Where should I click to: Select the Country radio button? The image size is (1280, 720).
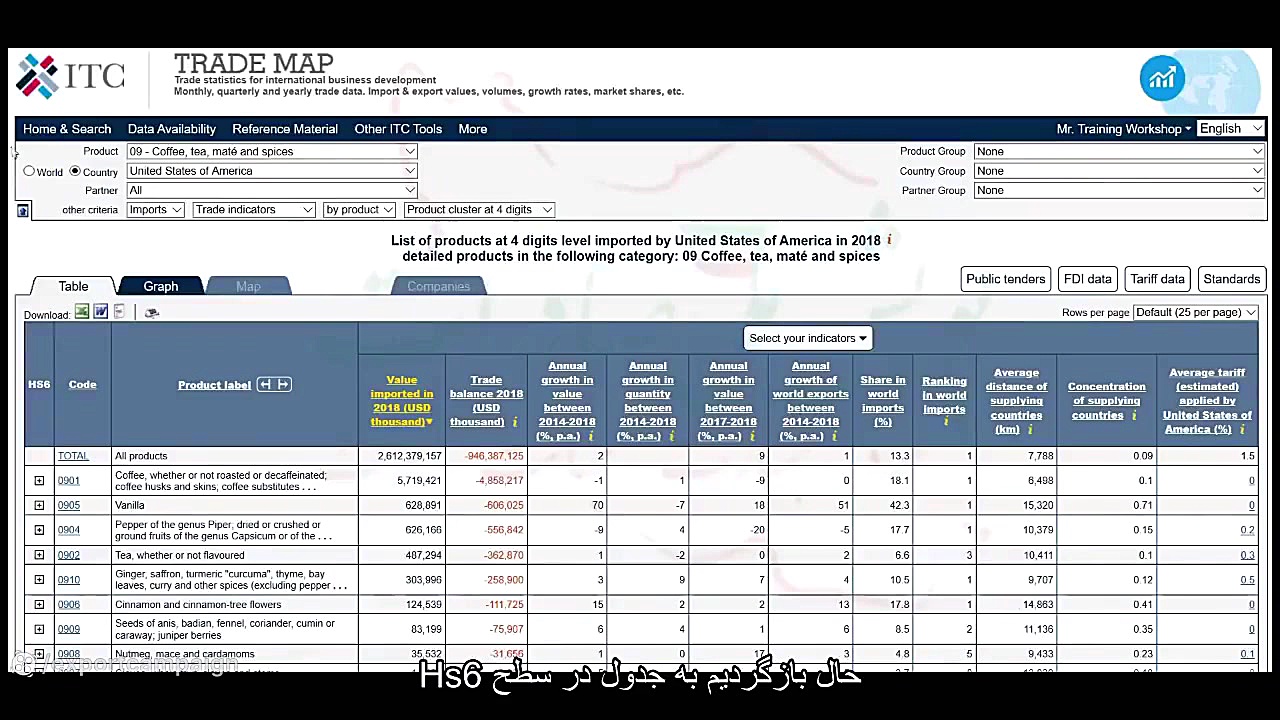75,171
